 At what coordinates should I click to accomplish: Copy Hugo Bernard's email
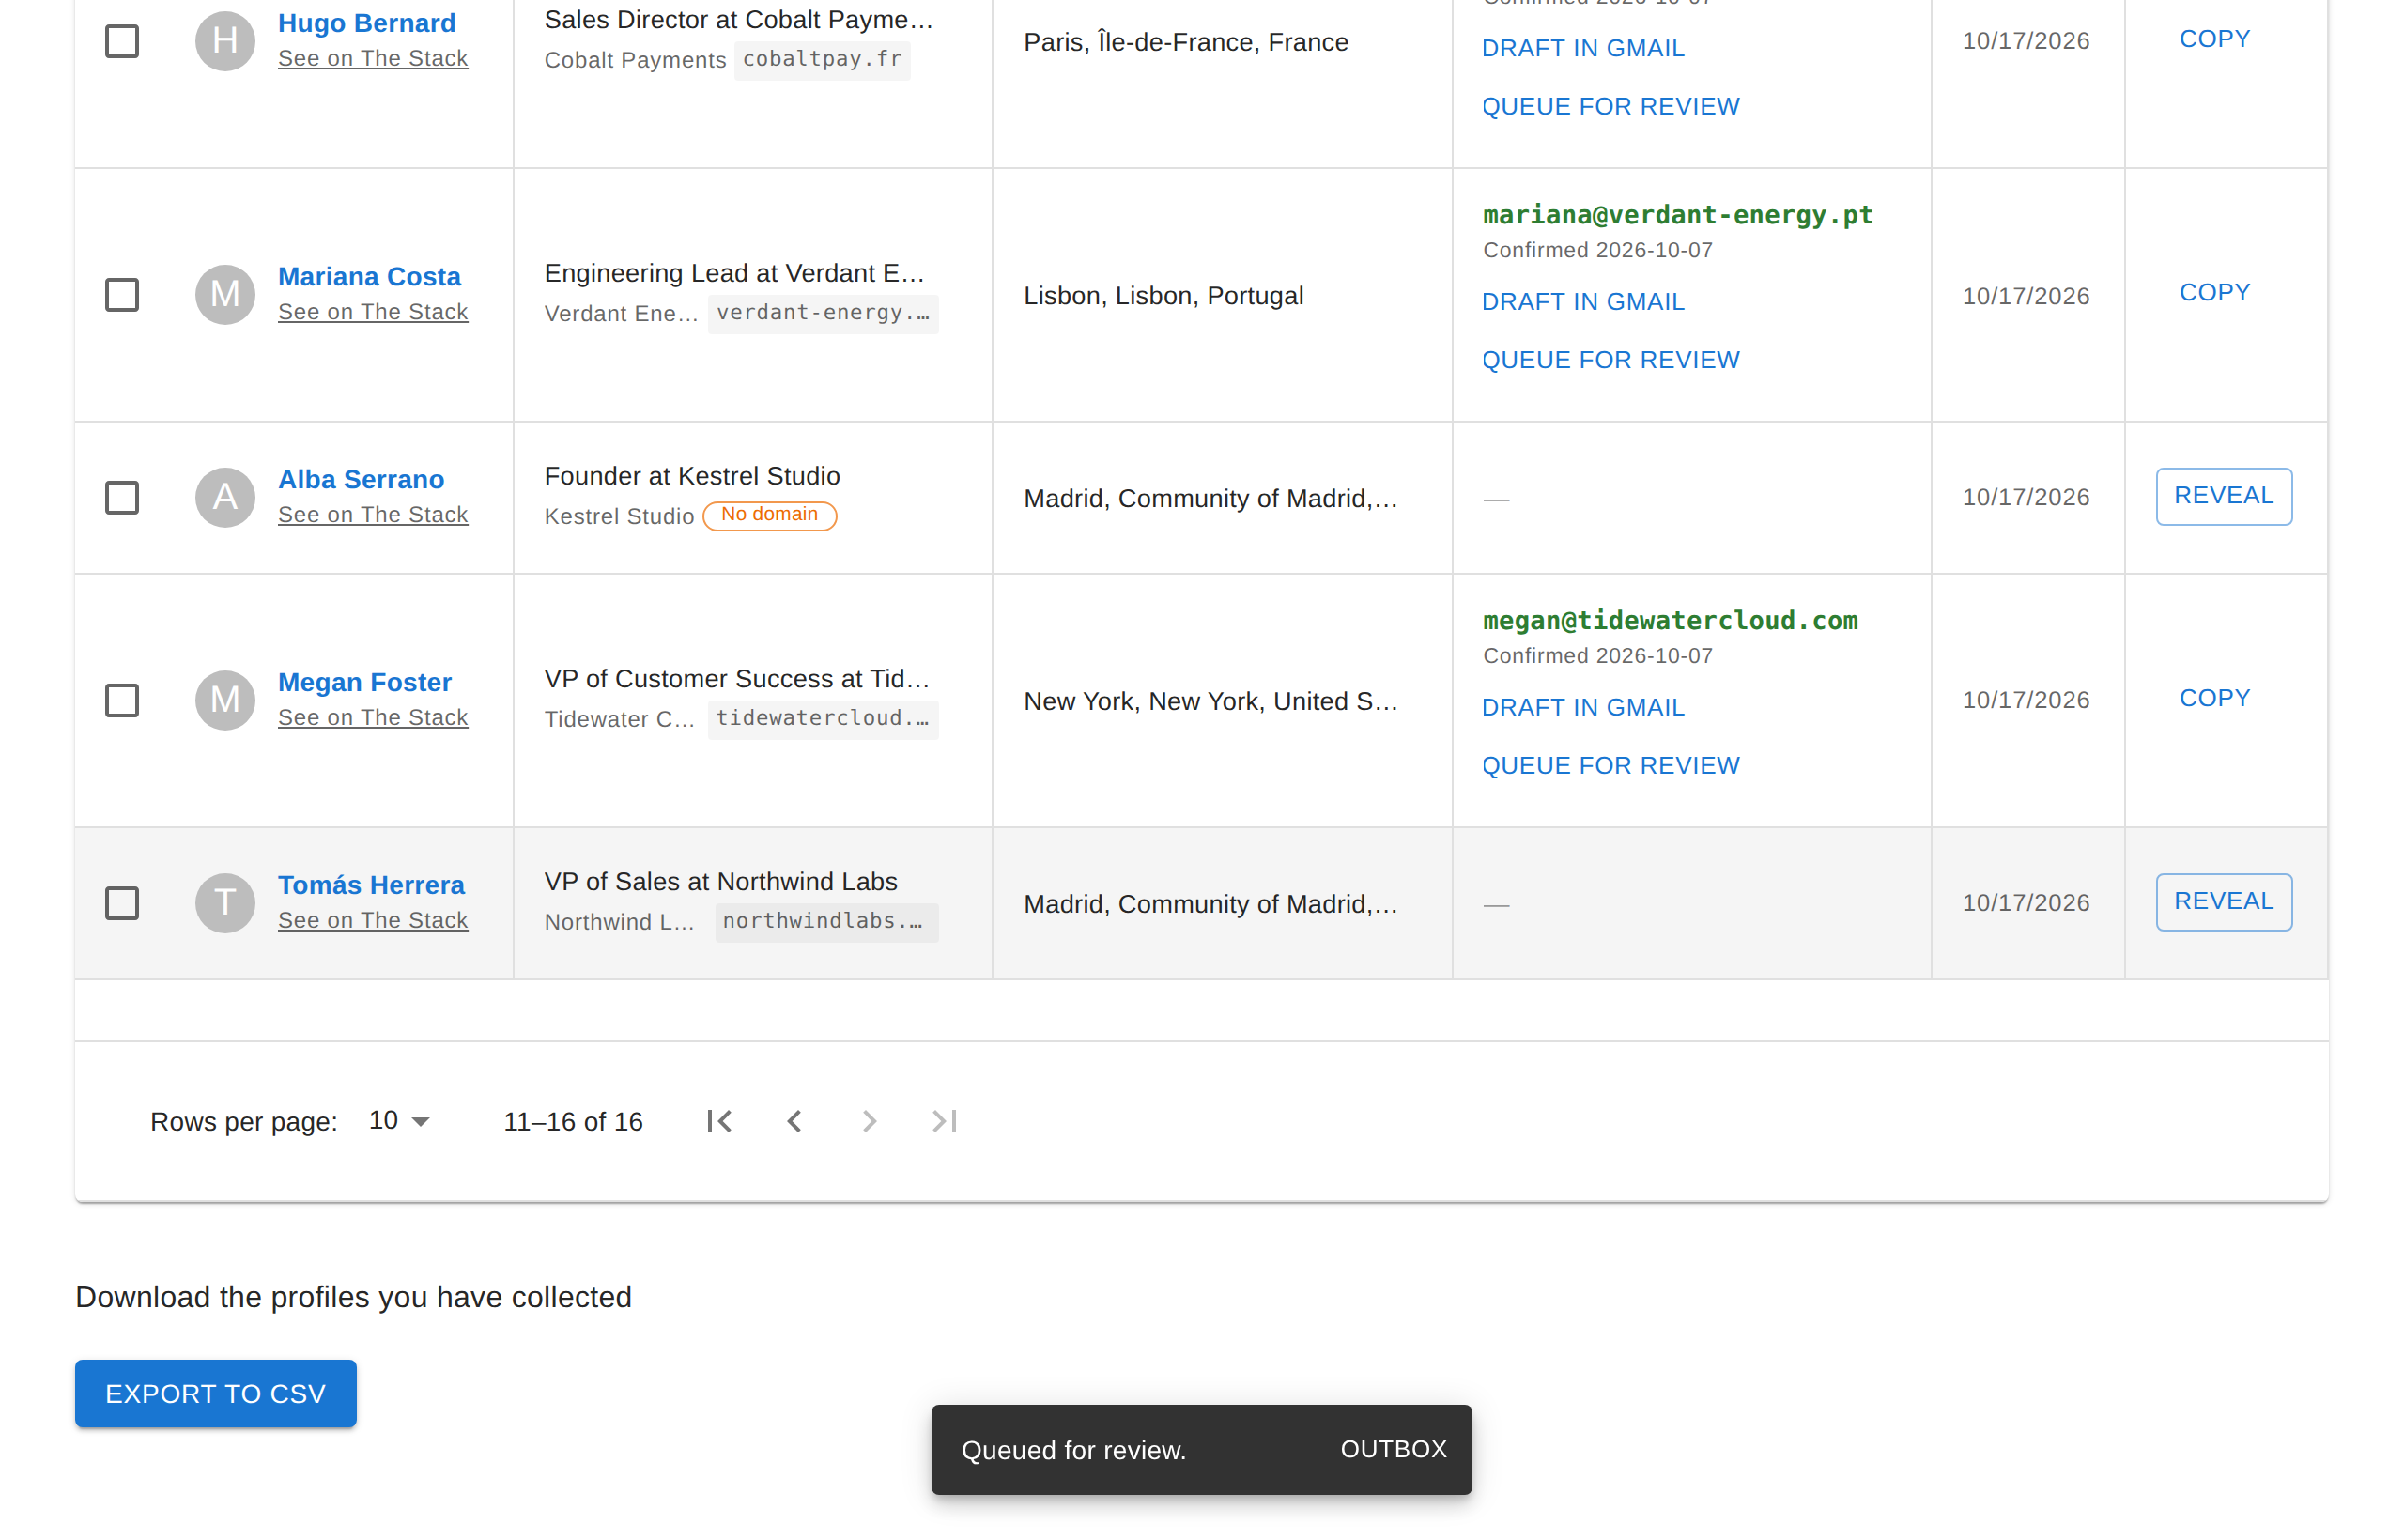click(x=2214, y=39)
